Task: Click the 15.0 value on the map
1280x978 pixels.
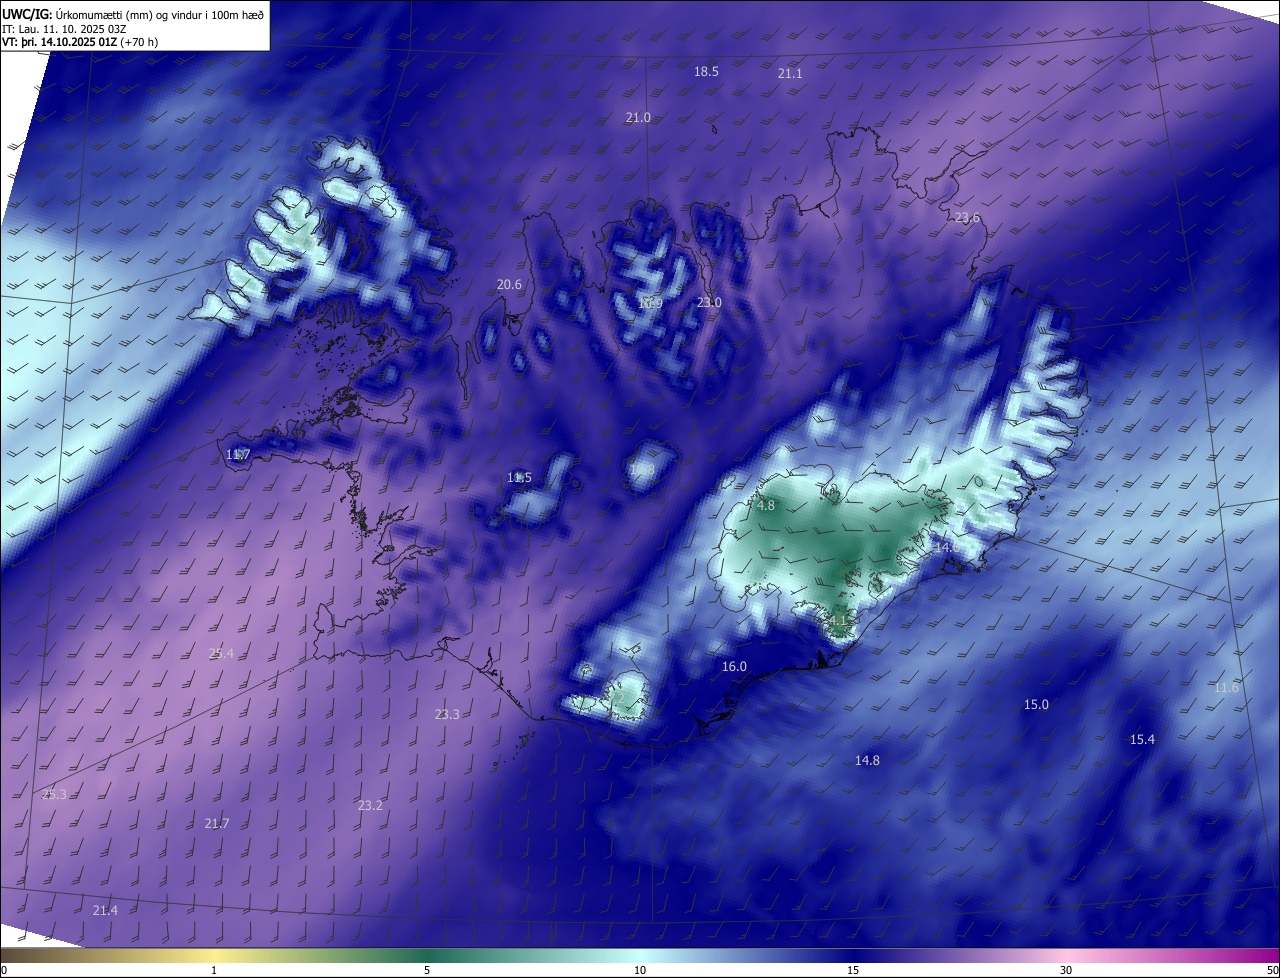Action: pyautogui.click(x=1036, y=705)
